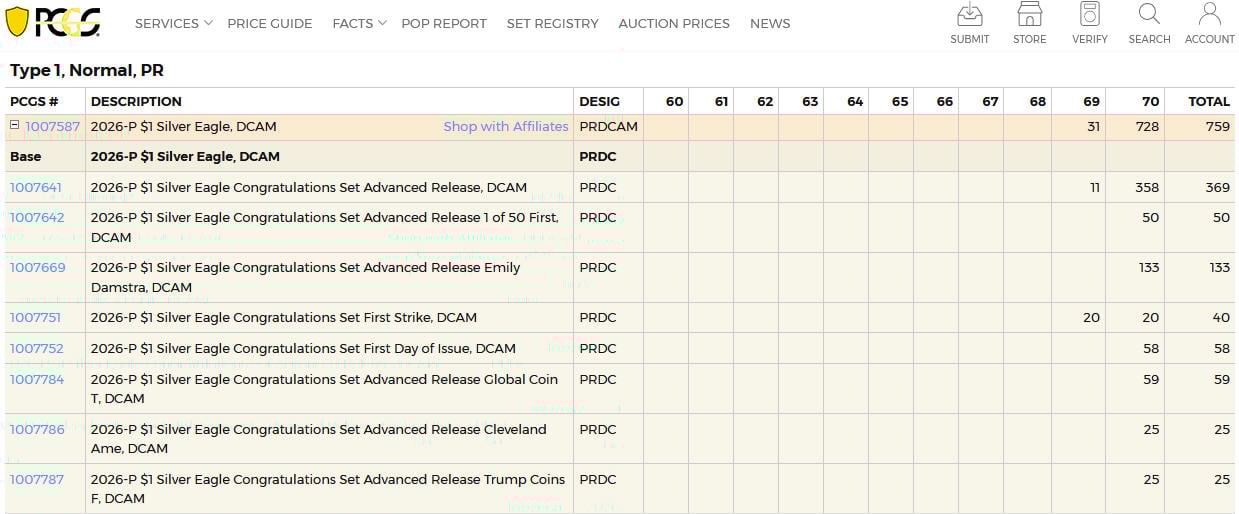This screenshot has width=1239, height=514.
Task: Go to the Price Guide menu
Action: pos(269,23)
